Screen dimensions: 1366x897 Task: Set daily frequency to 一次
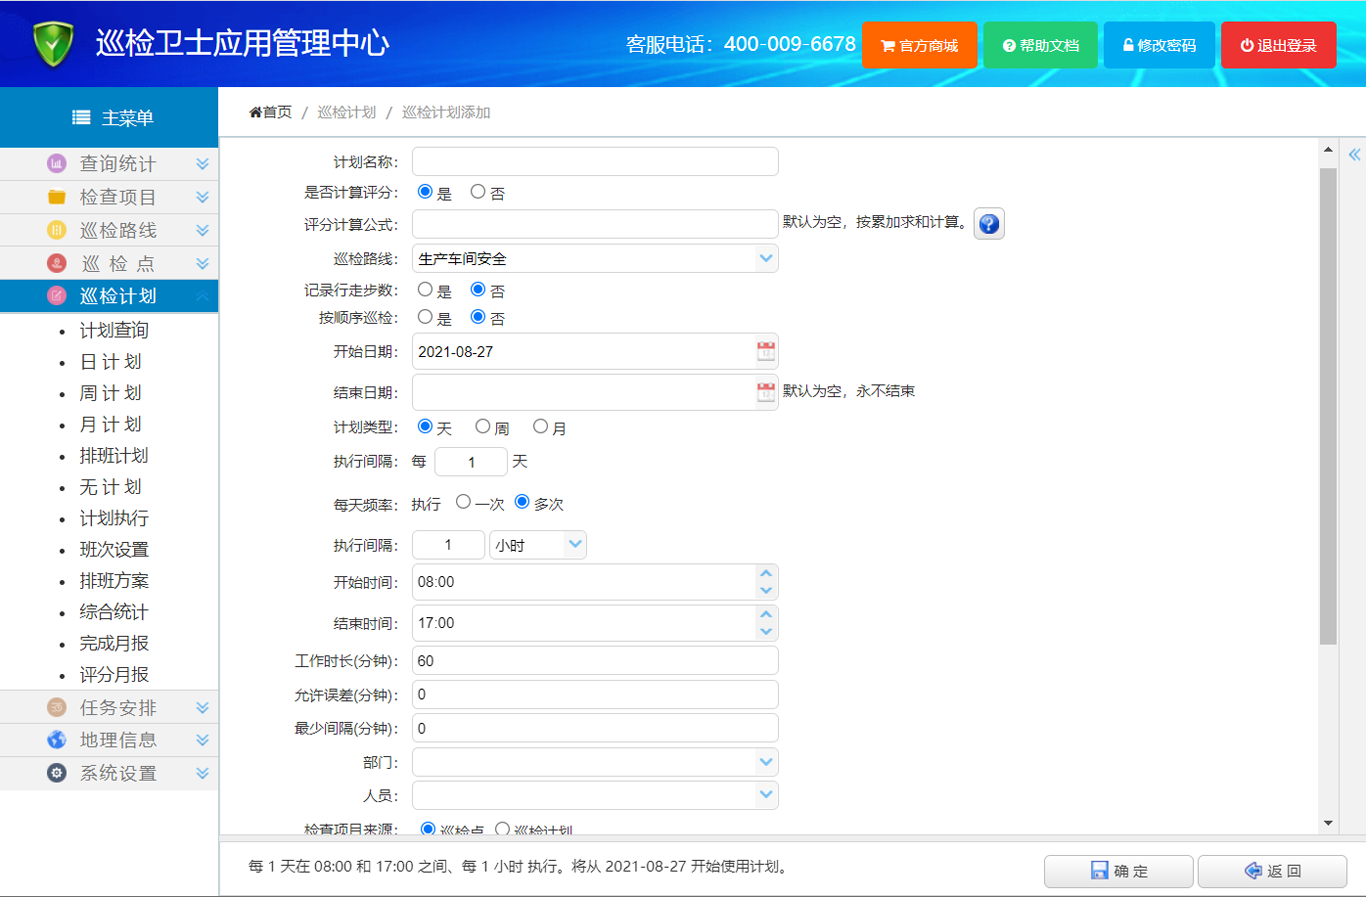coord(463,502)
